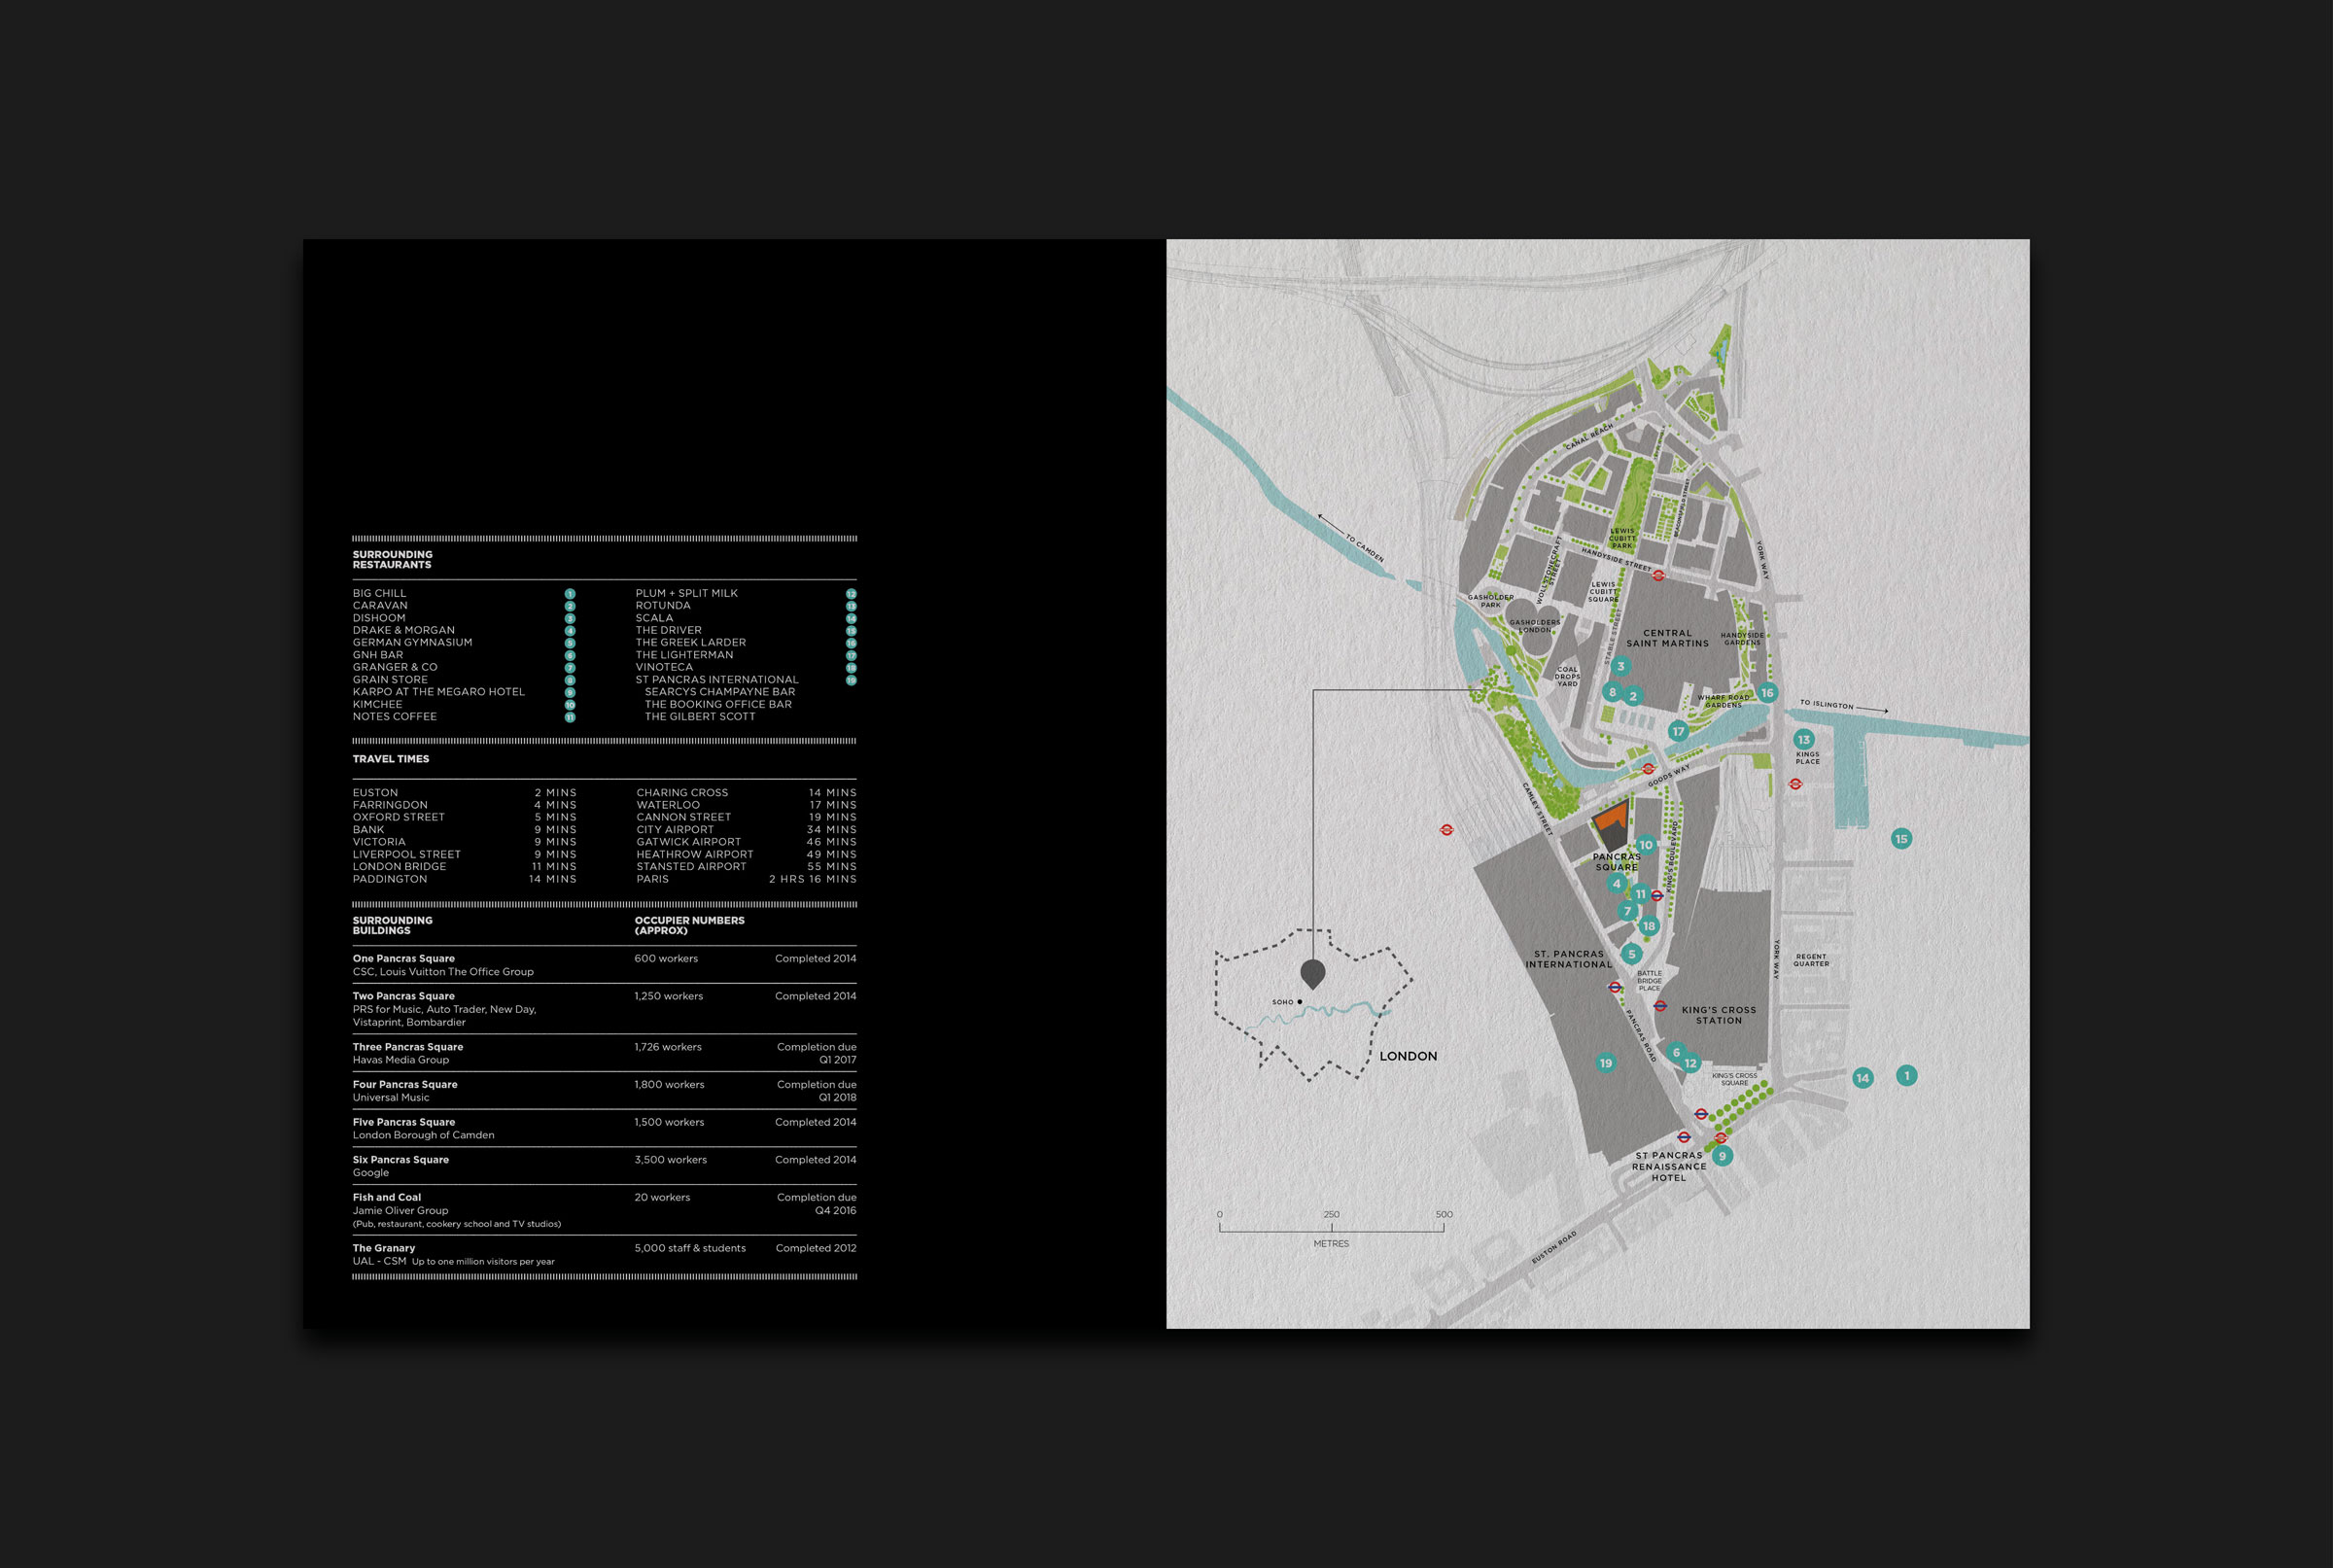Viewport: 2333px width, 1568px height.
Task: Click the isolated tube roundel left of Camley Street
Action: (1446, 830)
